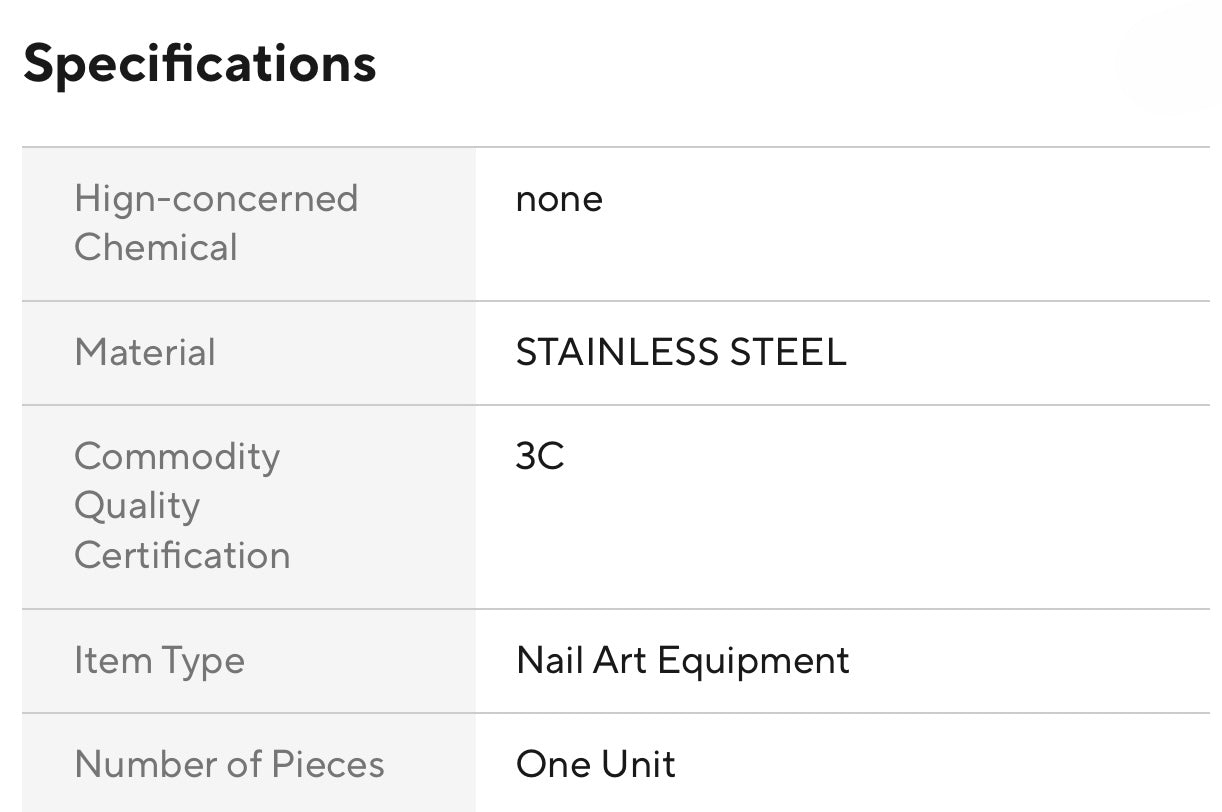1222x812 pixels.
Task: Click the word 'Art' in the Item Type value
Action: click(619, 661)
